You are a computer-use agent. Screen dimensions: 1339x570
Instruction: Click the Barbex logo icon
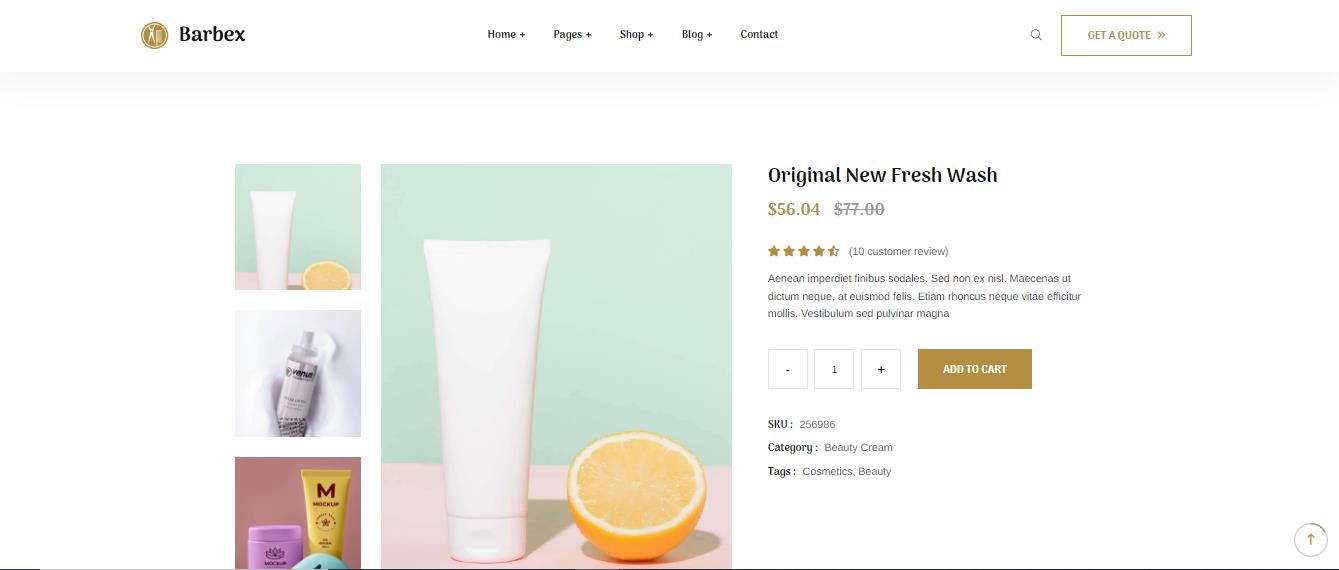[154, 35]
